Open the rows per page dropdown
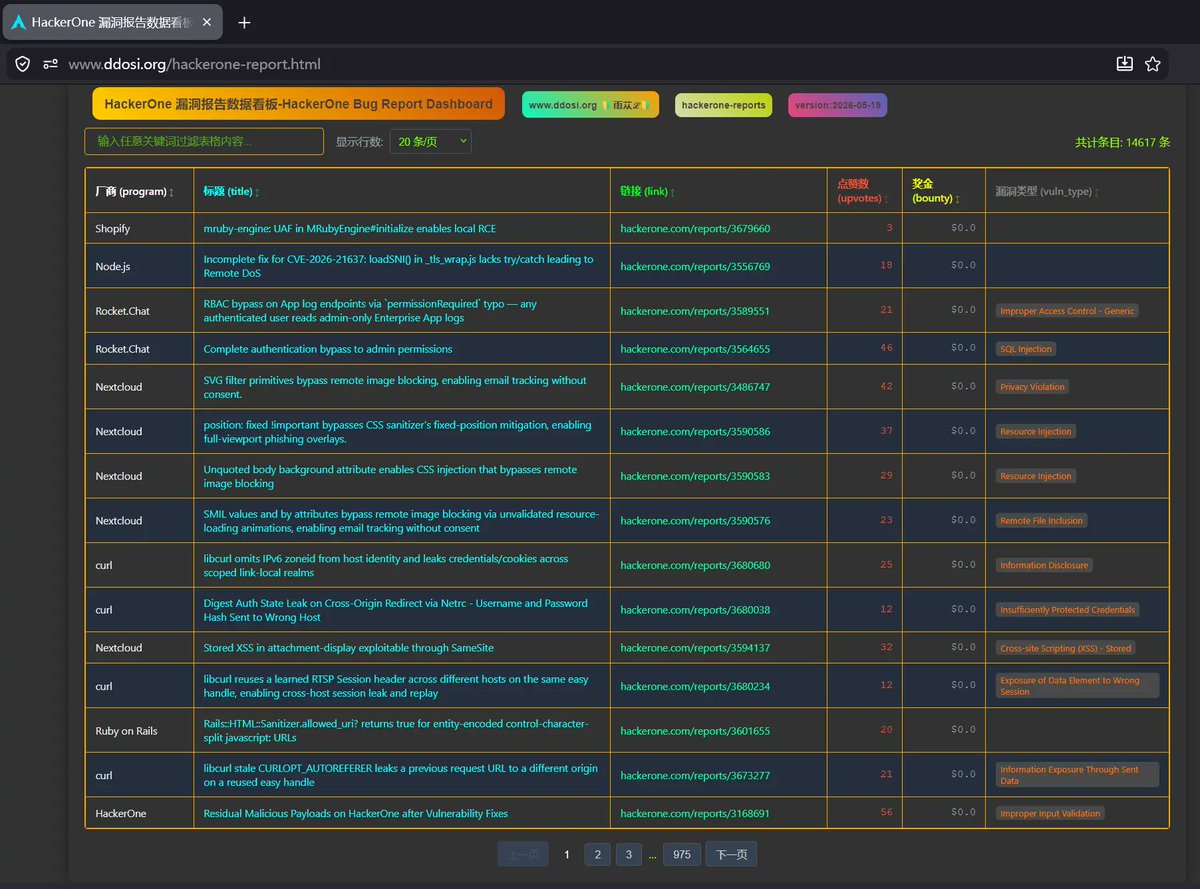 [x=431, y=142]
